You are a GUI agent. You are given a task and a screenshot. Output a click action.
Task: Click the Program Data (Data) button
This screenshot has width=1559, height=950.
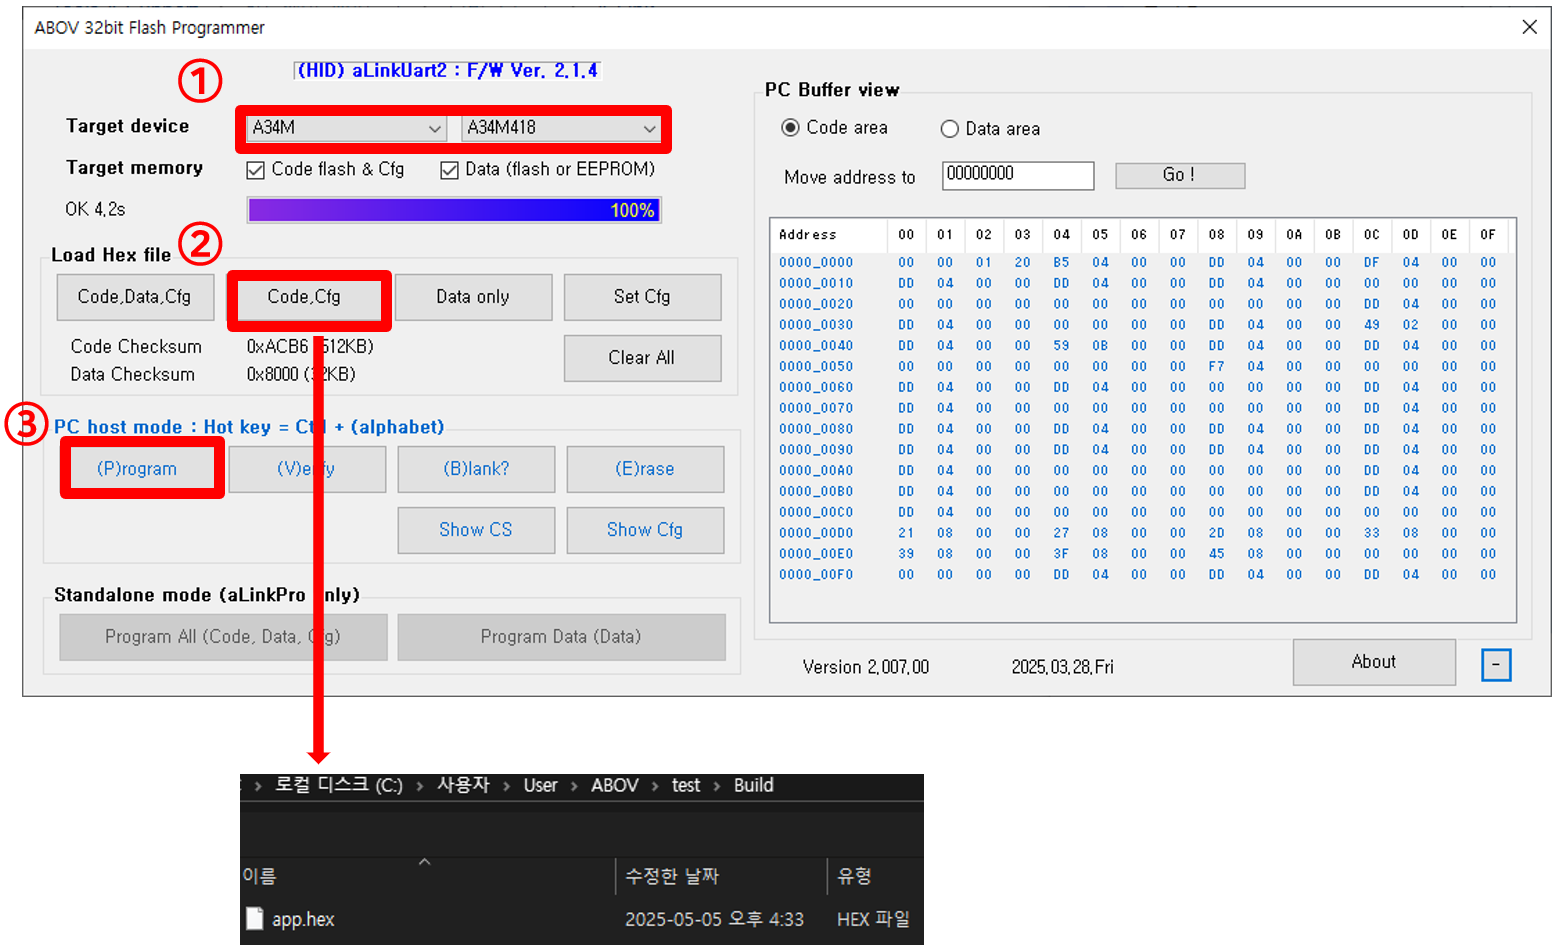coord(561,637)
